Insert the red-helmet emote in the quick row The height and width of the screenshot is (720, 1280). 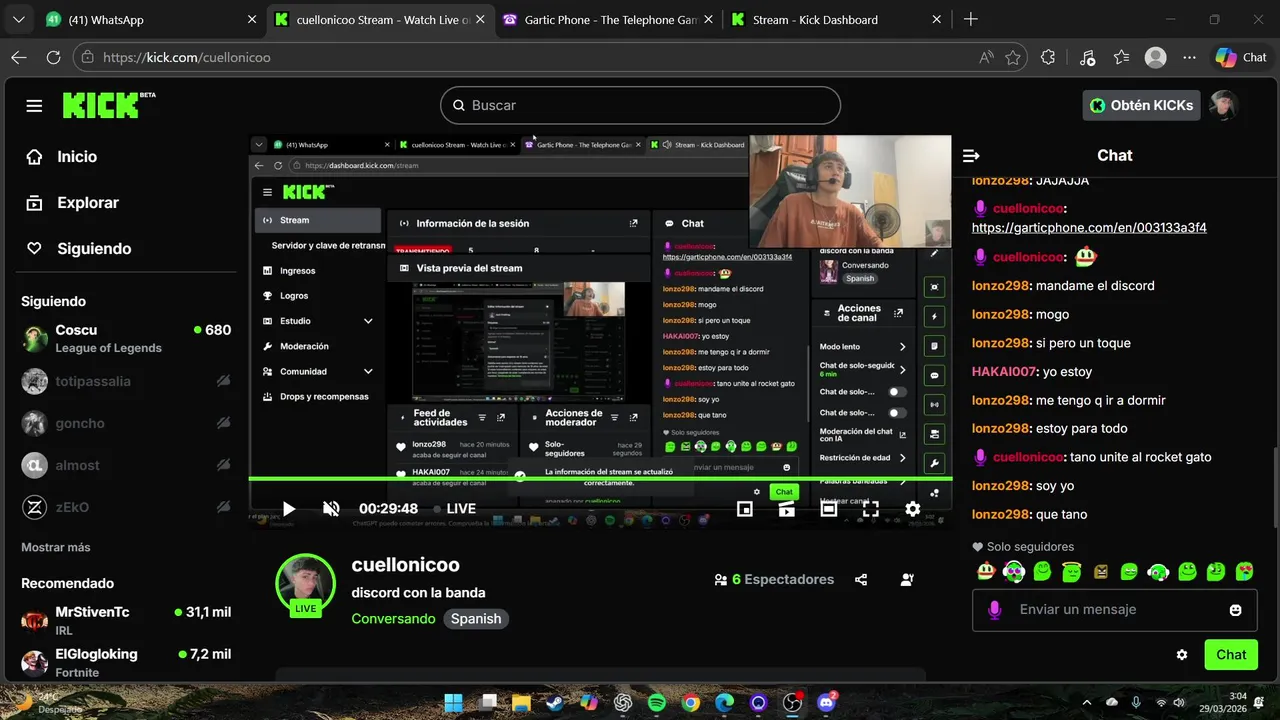coord(986,572)
